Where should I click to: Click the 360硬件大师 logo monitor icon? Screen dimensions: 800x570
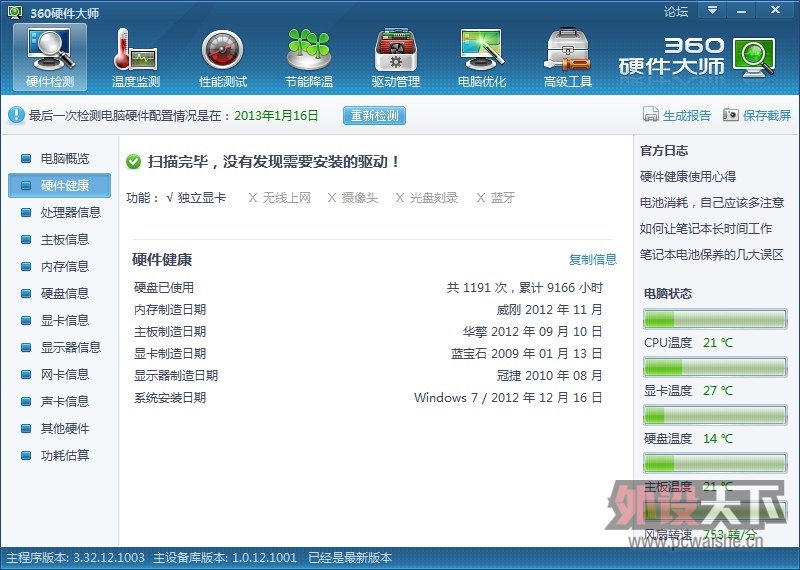pos(754,57)
